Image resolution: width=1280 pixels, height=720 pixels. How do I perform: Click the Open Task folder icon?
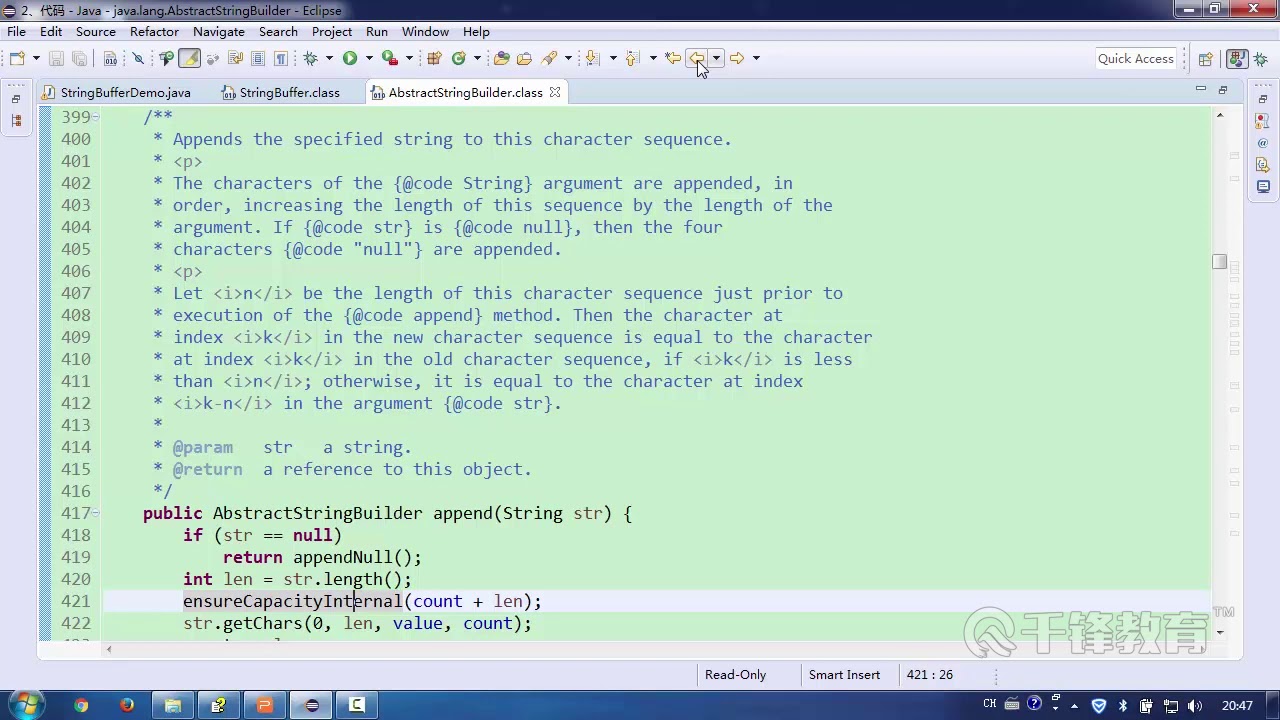pos(524,58)
